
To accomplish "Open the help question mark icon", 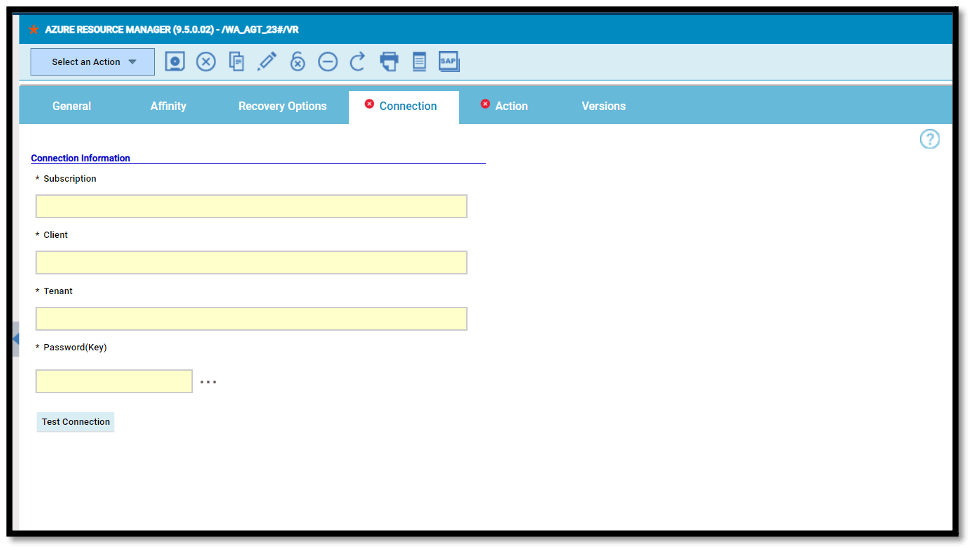I will pos(929,139).
